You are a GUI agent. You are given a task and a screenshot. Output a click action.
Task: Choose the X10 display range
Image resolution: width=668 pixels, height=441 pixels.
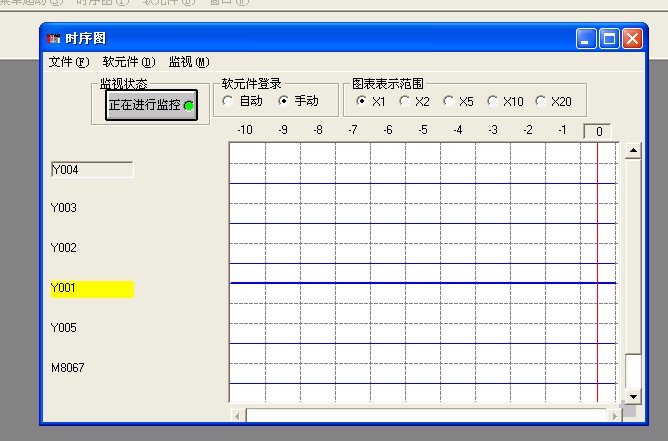click(493, 101)
